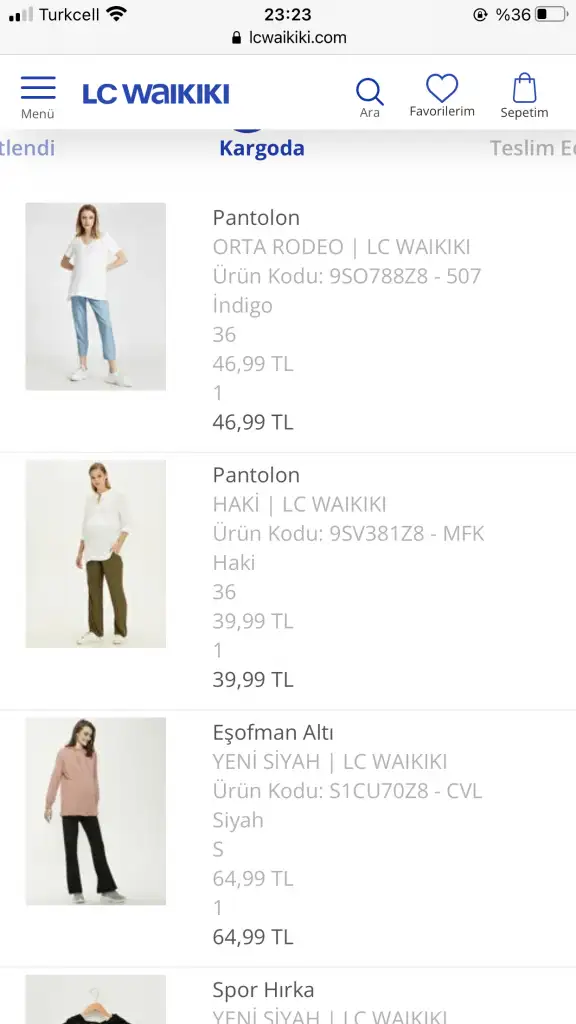This screenshot has height=1024, width=576.
Task: Tap the battery icon in status bar
Action: tap(552, 14)
